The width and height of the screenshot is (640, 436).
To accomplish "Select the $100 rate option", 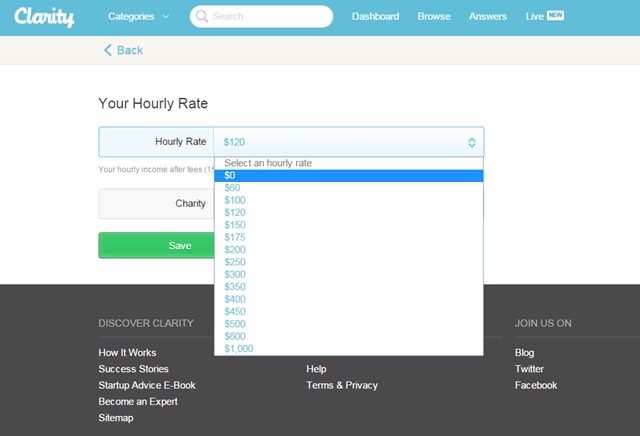I will tap(349, 200).
